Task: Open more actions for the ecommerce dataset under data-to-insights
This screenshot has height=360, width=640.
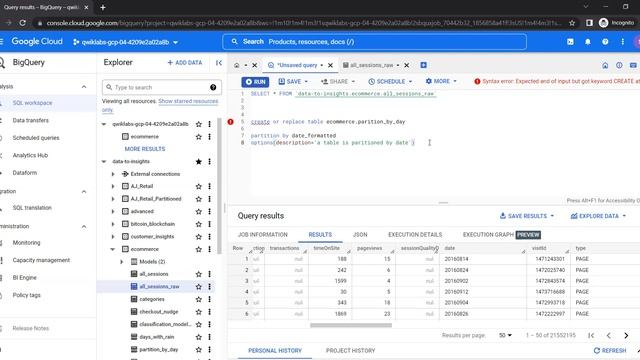Action: (209, 249)
